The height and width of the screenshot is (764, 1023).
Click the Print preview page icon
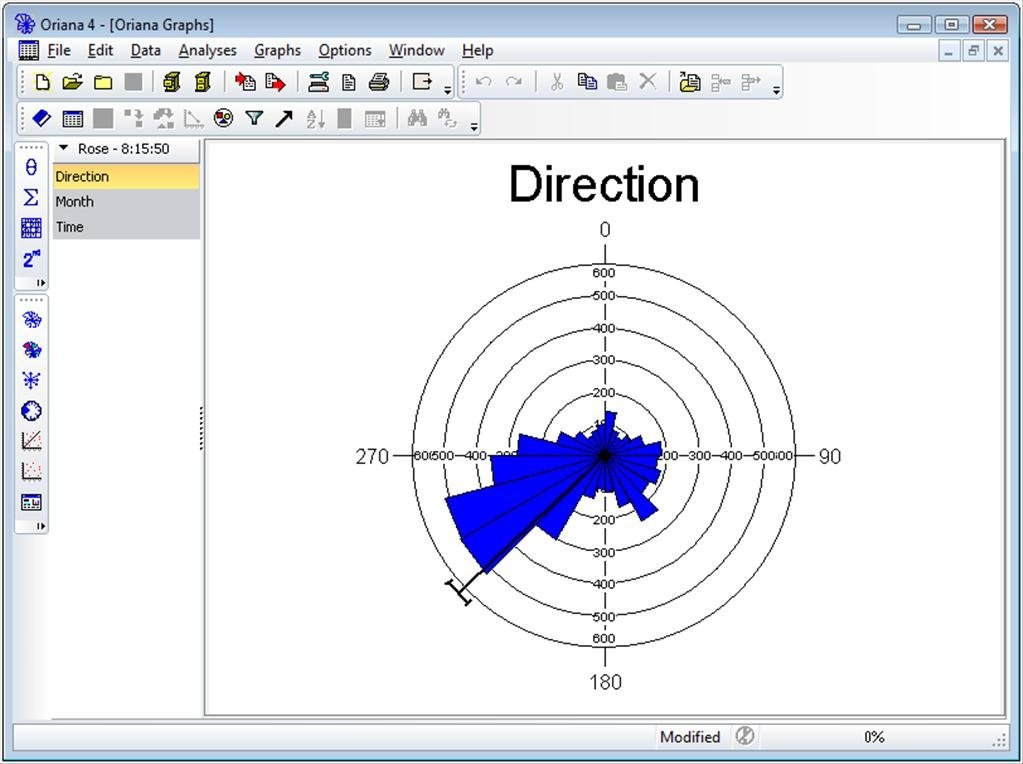[x=349, y=82]
